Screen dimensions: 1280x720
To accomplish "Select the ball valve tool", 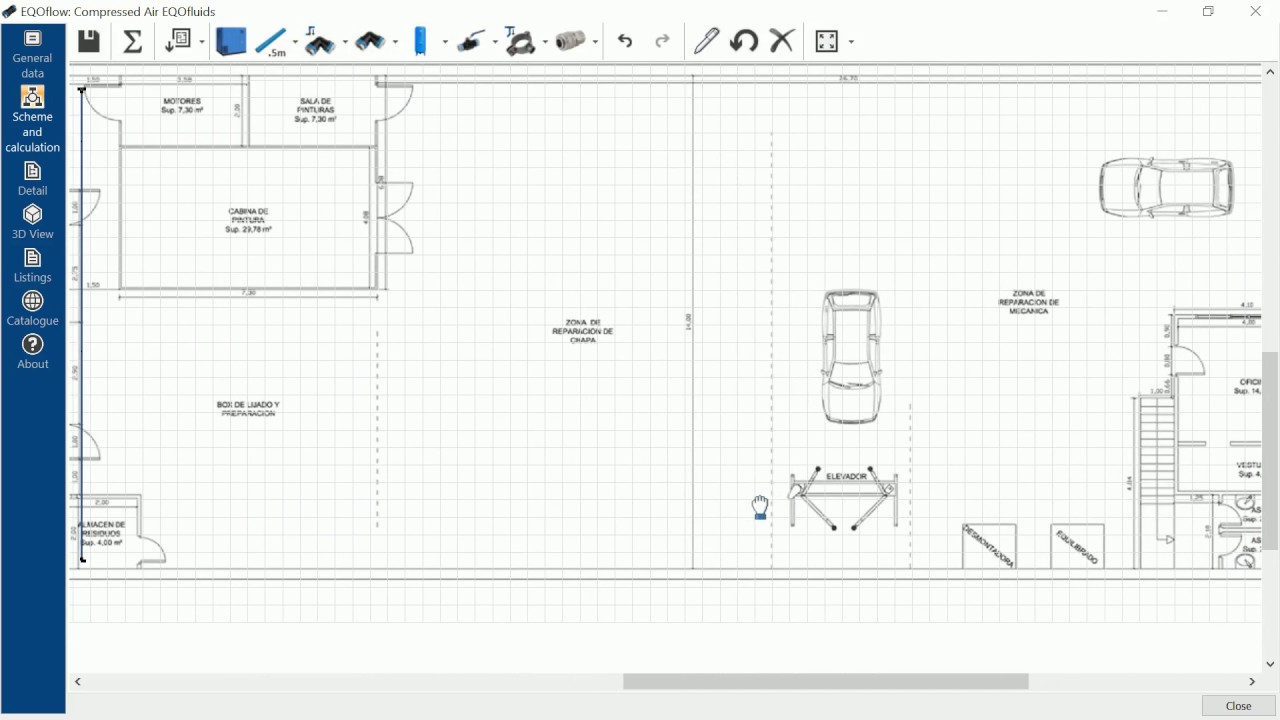I will point(471,41).
